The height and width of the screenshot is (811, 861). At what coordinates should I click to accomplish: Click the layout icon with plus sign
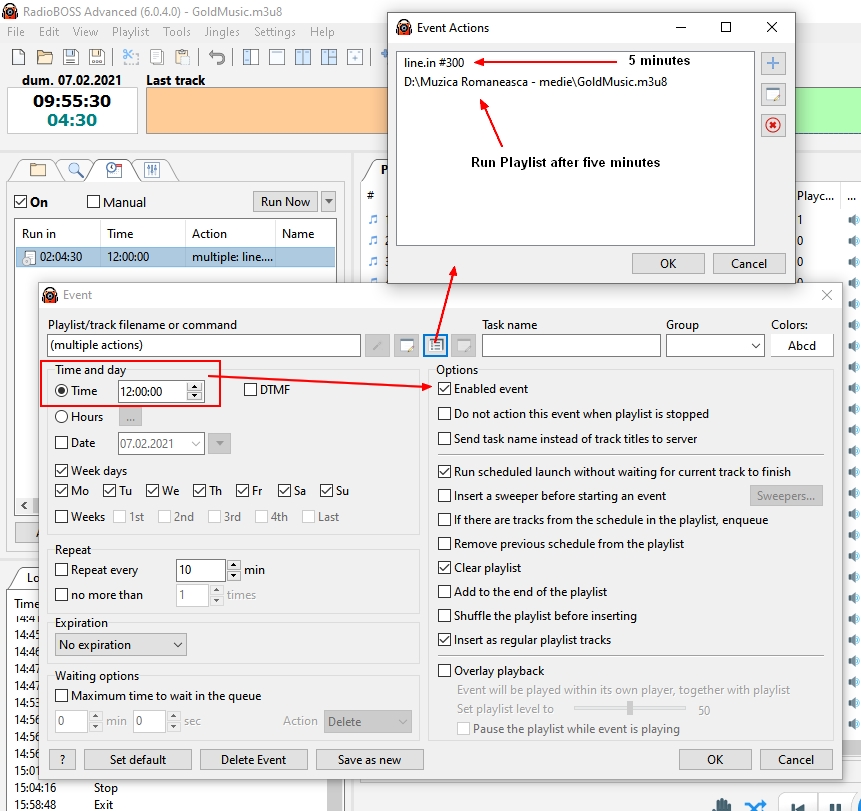pyautogui.click(x=355, y=57)
